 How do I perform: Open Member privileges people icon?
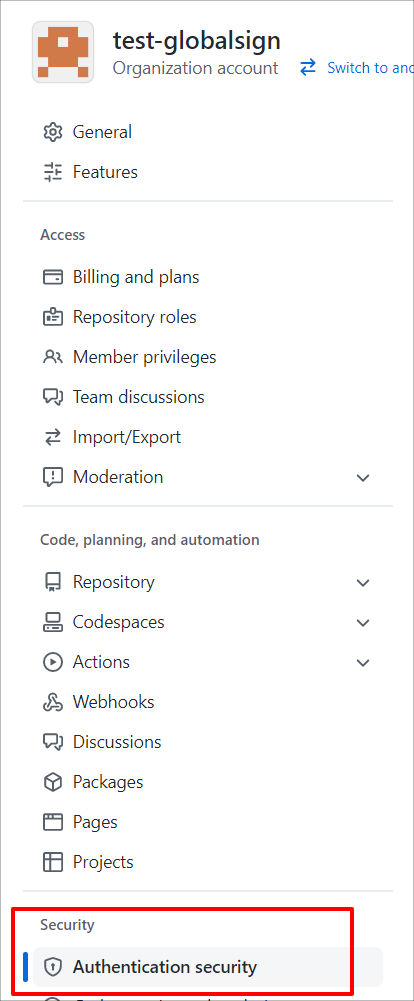pyautogui.click(x=52, y=357)
